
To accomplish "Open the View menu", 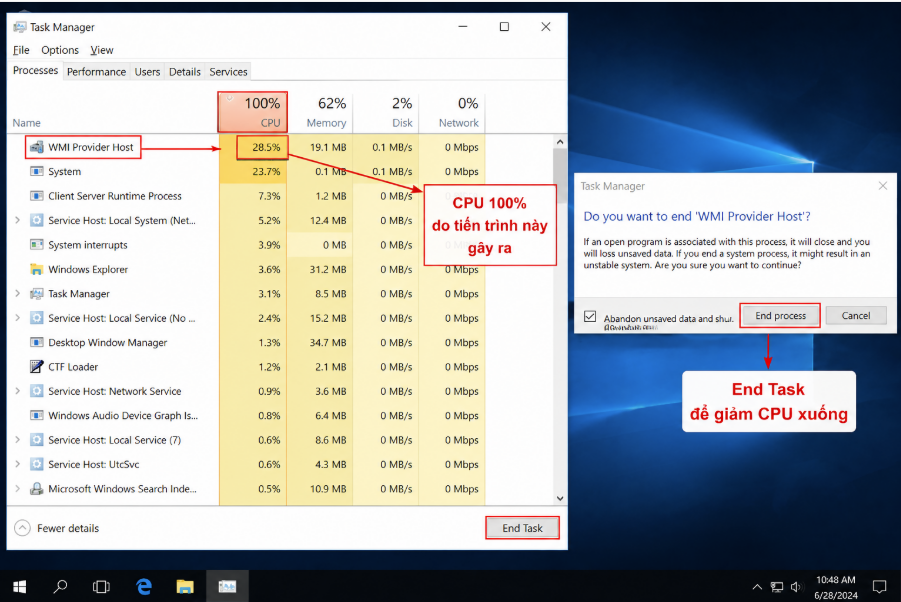I will pyautogui.click(x=102, y=50).
